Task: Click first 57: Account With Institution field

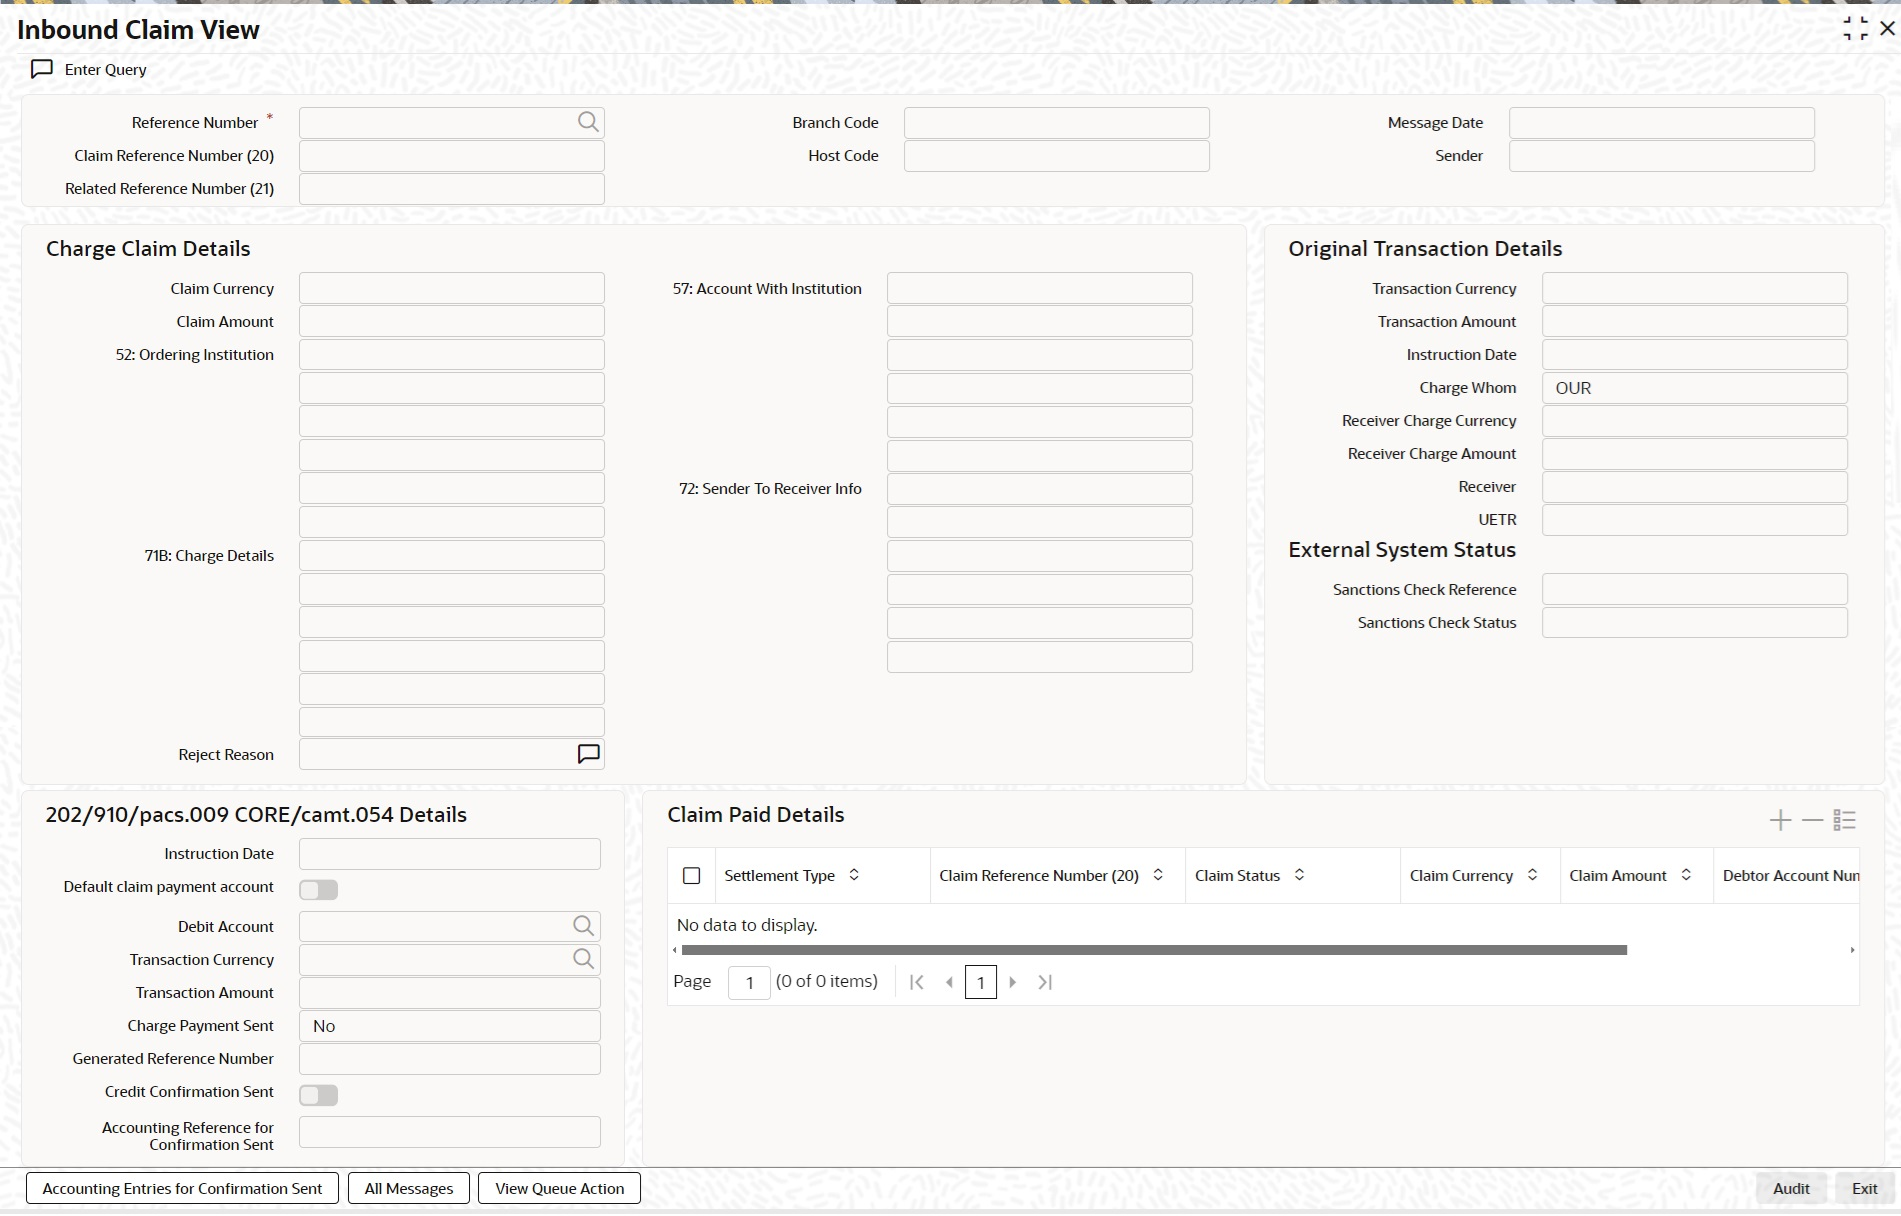Action: tap(1040, 288)
